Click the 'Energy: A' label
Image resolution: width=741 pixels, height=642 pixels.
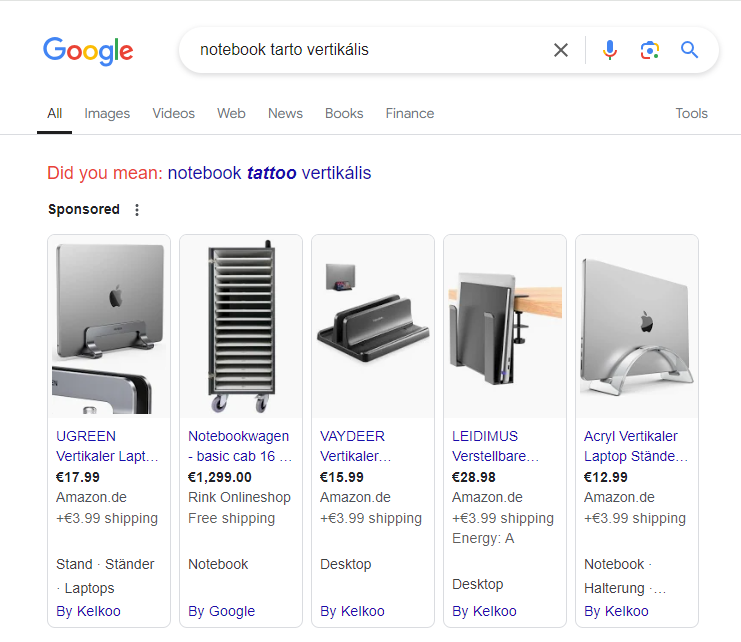(x=483, y=539)
